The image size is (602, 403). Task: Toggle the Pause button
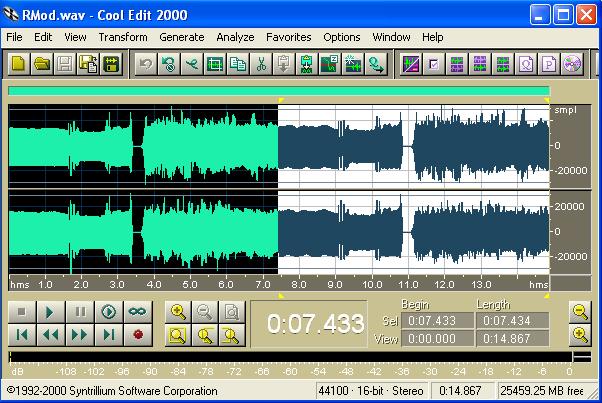[x=80, y=312]
